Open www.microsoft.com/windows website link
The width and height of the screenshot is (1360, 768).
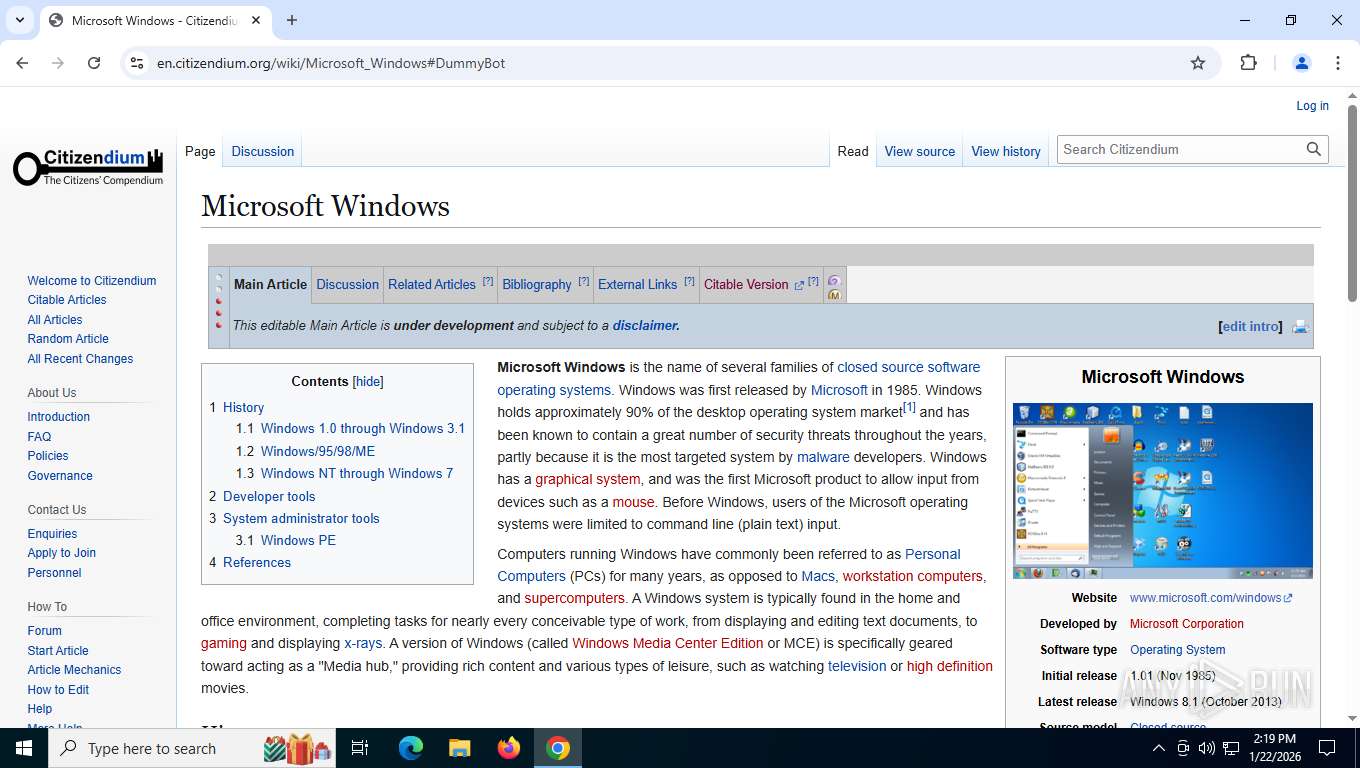click(x=1211, y=598)
